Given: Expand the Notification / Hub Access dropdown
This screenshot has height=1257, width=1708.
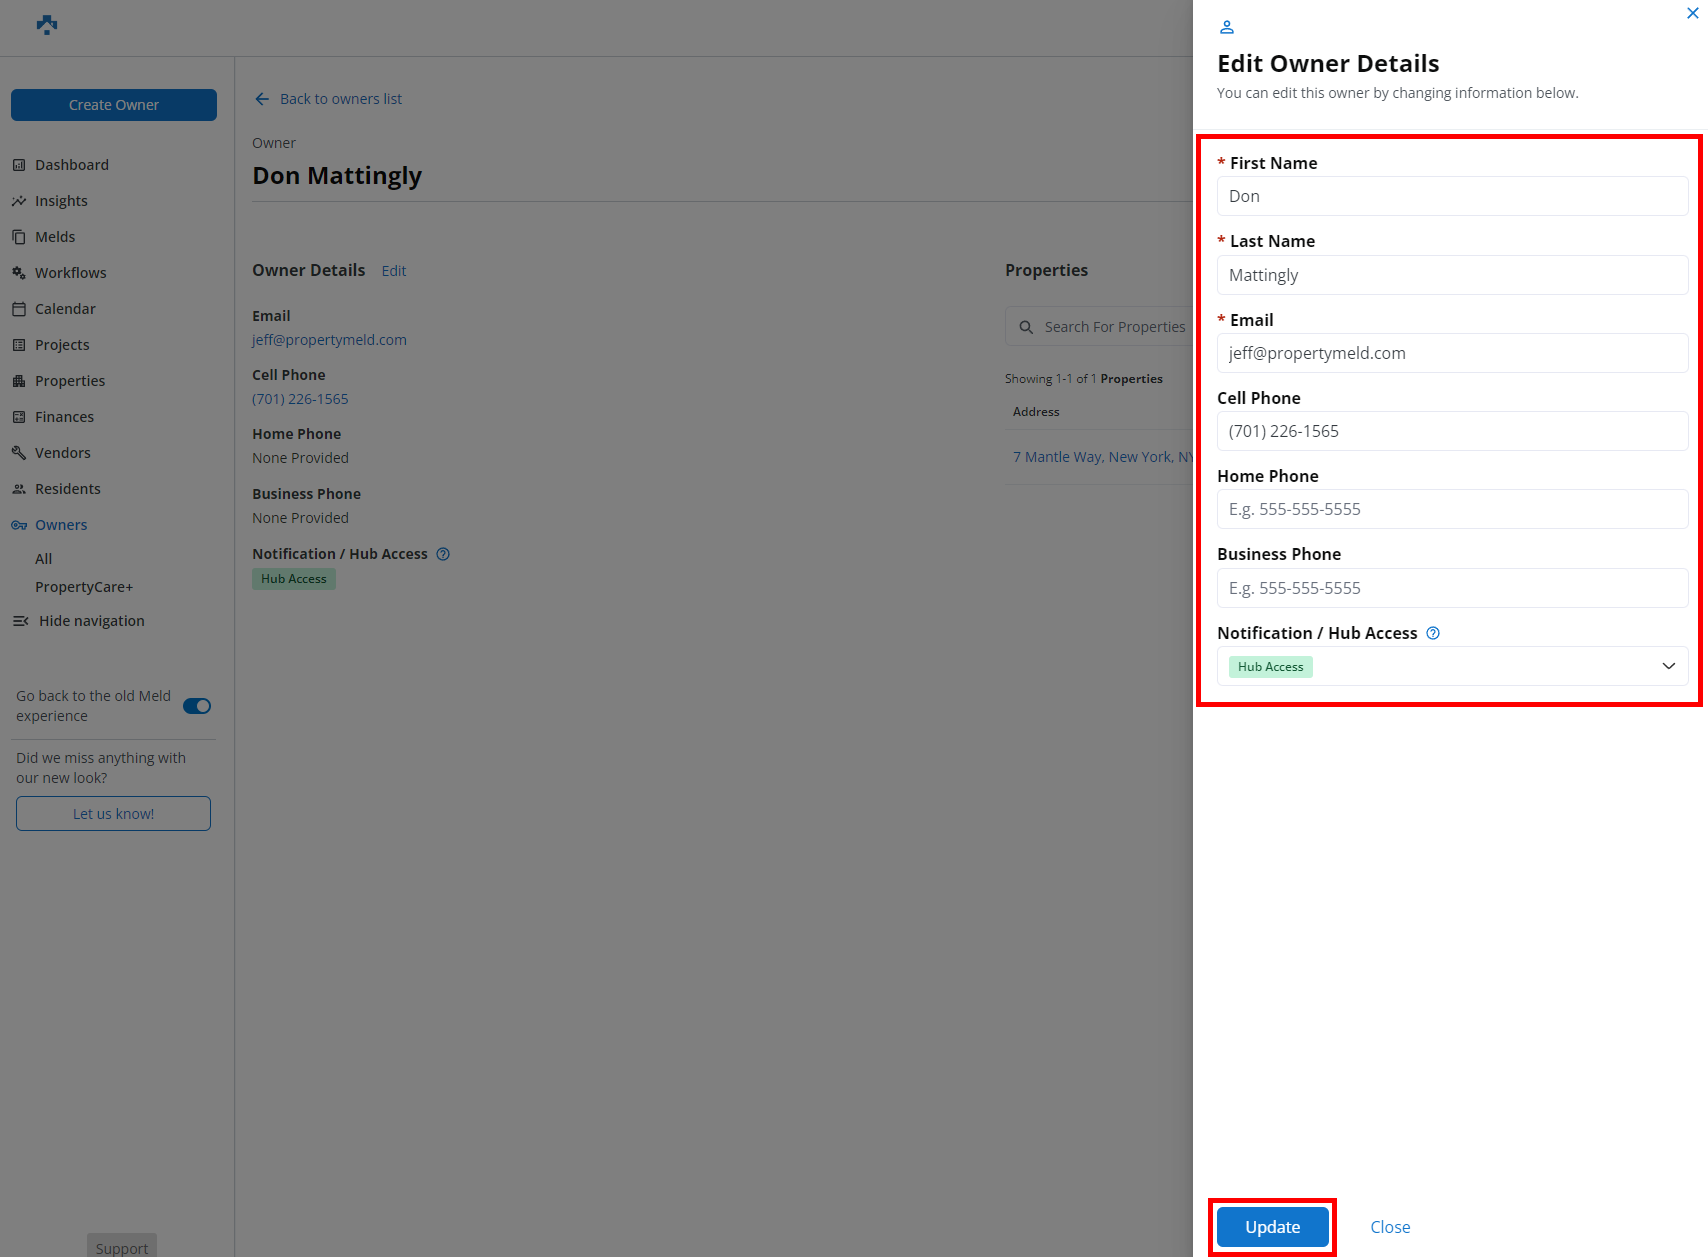Looking at the screenshot, I should tap(1668, 667).
